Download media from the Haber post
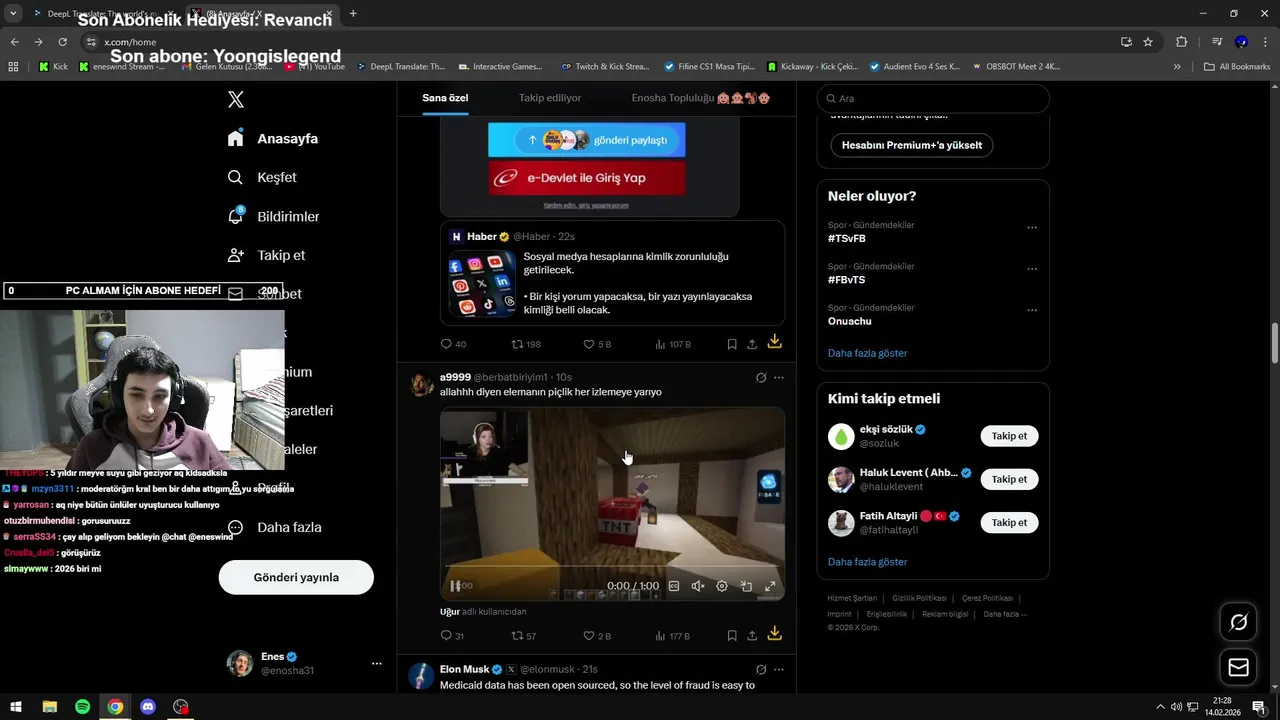 pos(774,342)
